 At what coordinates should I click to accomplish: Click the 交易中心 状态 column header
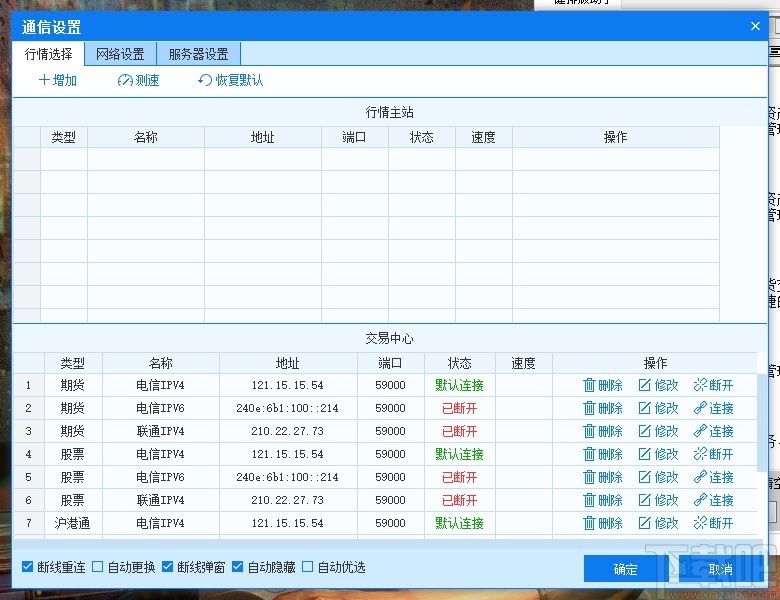(460, 363)
